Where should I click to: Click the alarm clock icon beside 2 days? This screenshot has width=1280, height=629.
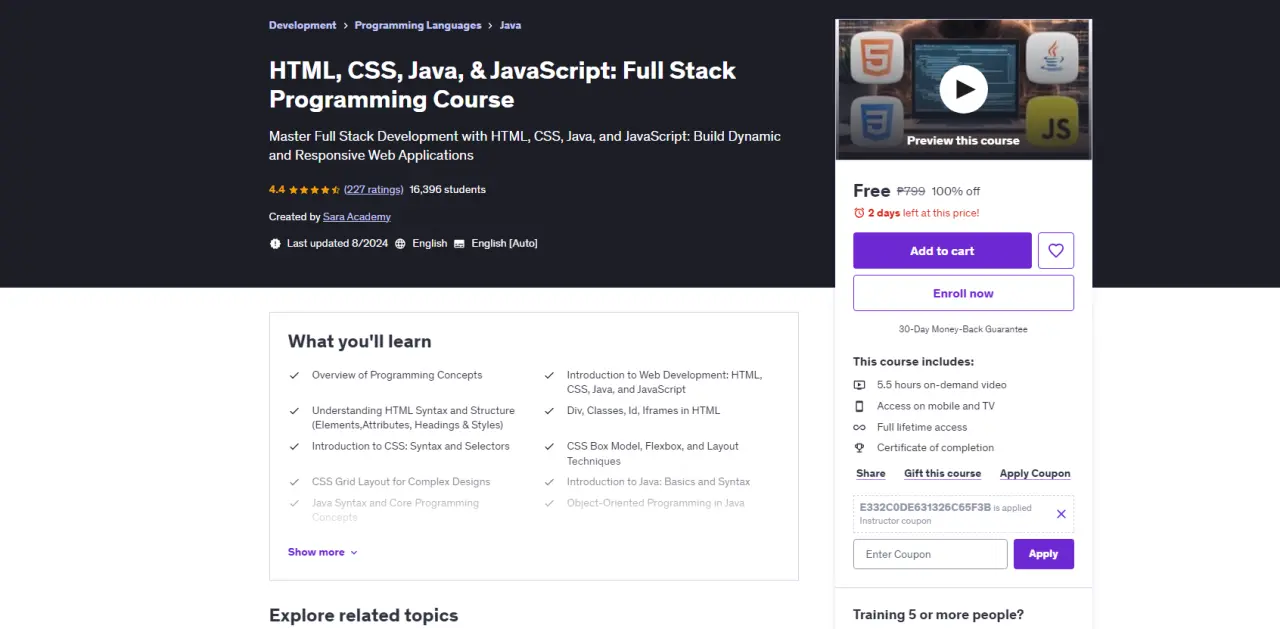(x=859, y=213)
